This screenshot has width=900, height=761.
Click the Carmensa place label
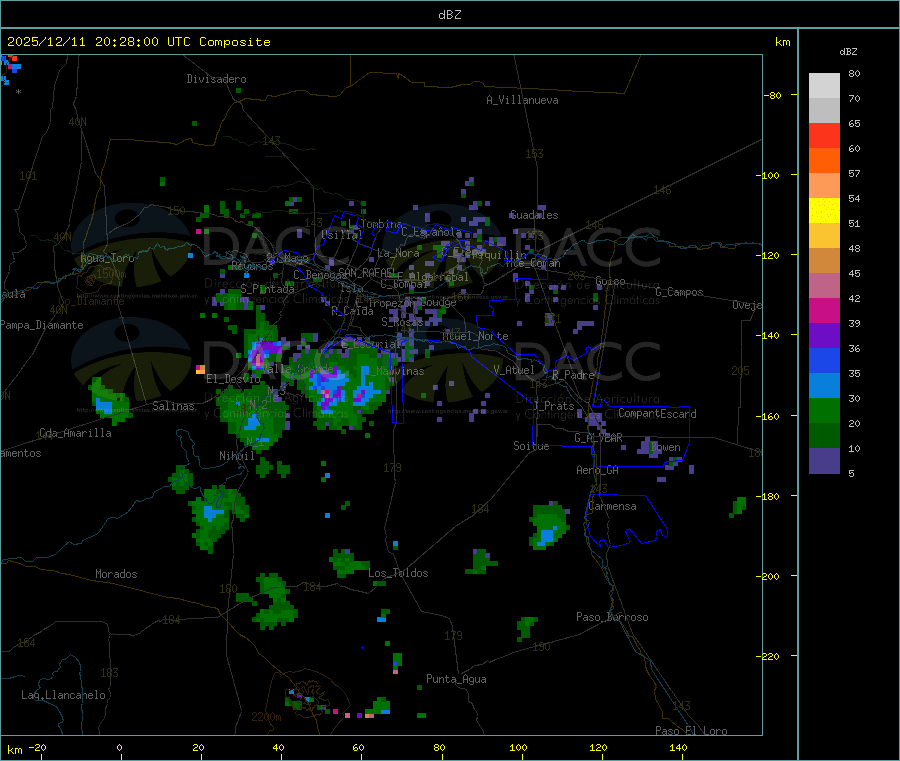612,506
